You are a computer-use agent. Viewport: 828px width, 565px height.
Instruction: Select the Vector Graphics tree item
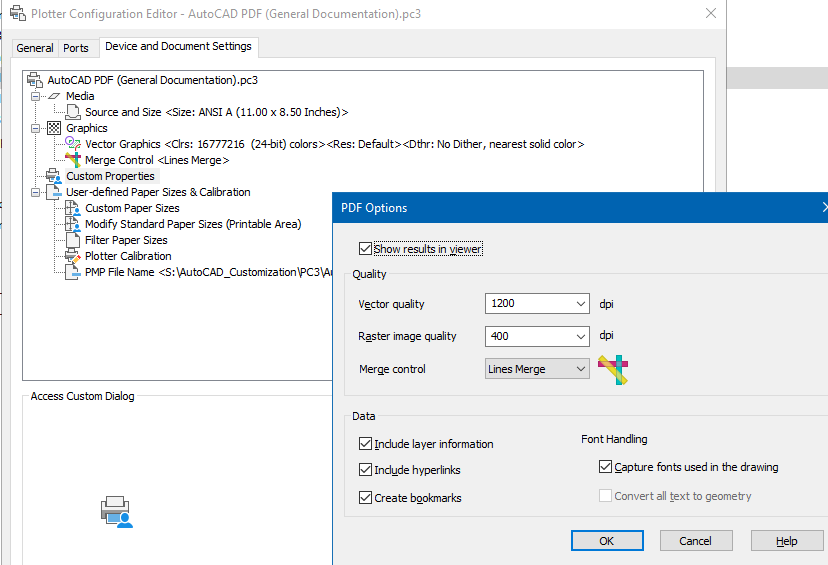point(335,144)
